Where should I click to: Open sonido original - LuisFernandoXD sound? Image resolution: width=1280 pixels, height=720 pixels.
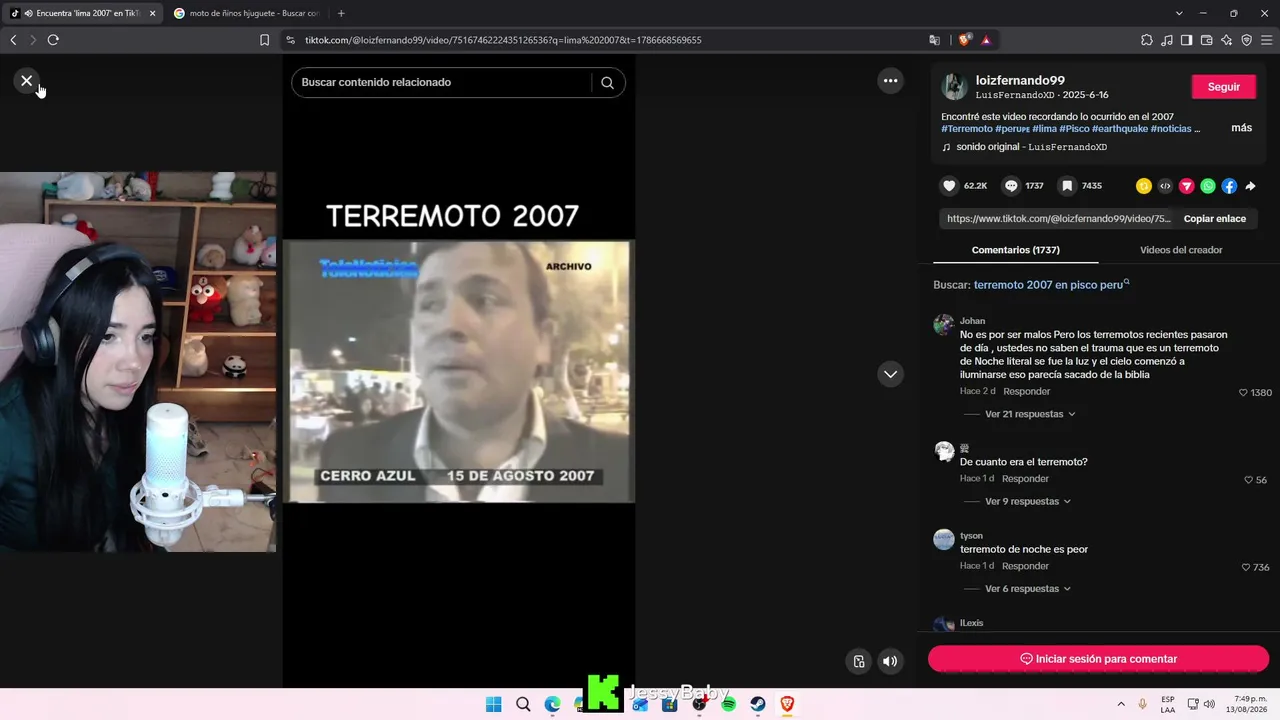coord(1031,147)
